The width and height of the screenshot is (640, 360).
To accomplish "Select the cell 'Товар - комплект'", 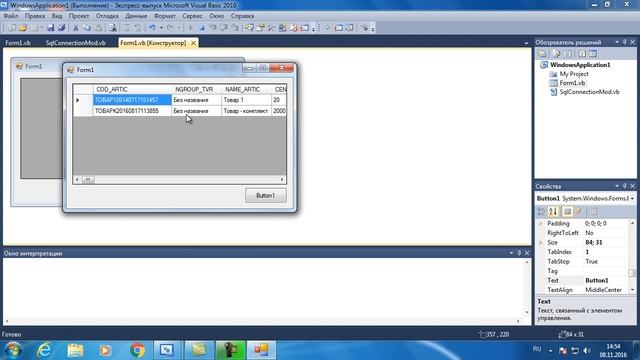I will [x=246, y=111].
